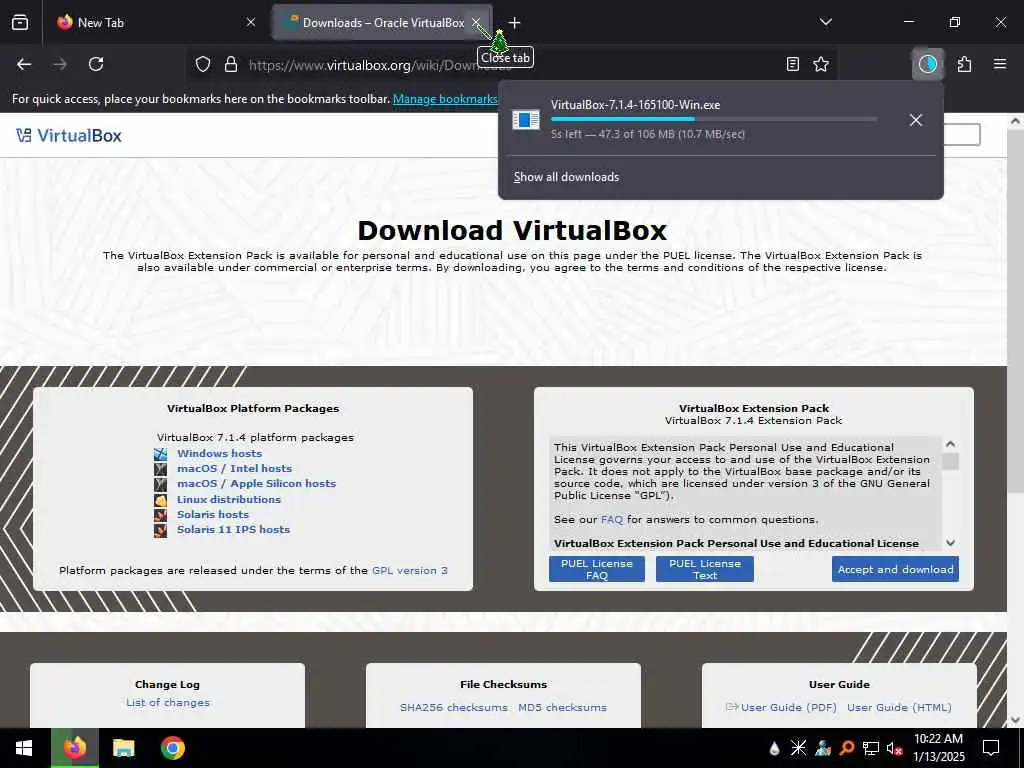This screenshot has height=768, width=1024.
Task: Open the notification center icon
Action: pyautogui.click(x=991, y=748)
